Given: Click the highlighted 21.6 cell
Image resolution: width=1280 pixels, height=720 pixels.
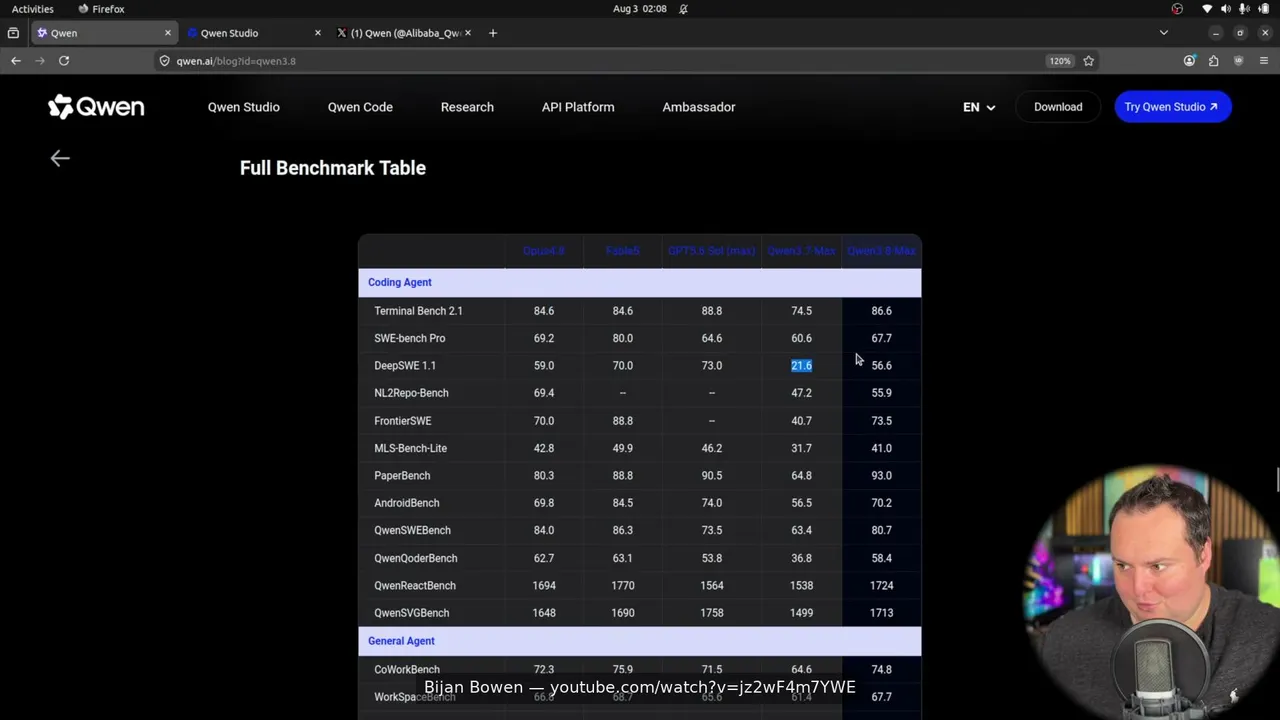Looking at the screenshot, I should 801,366.
